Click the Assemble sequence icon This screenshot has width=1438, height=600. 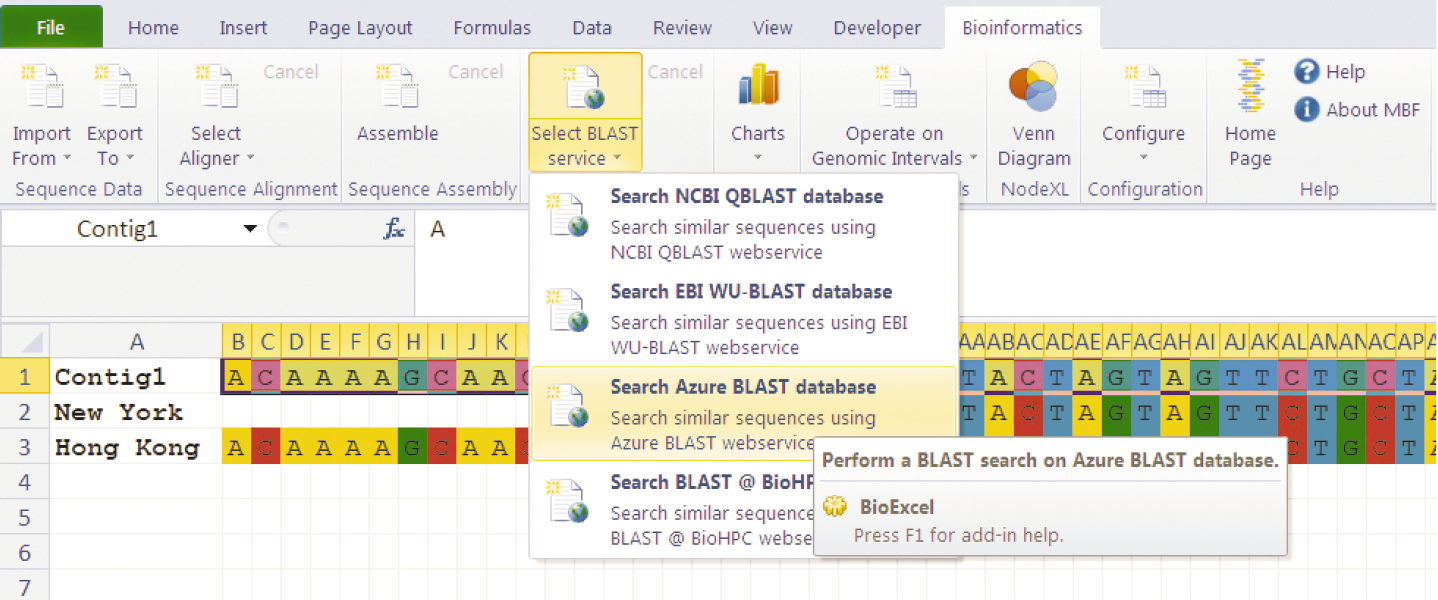point(397,88)
